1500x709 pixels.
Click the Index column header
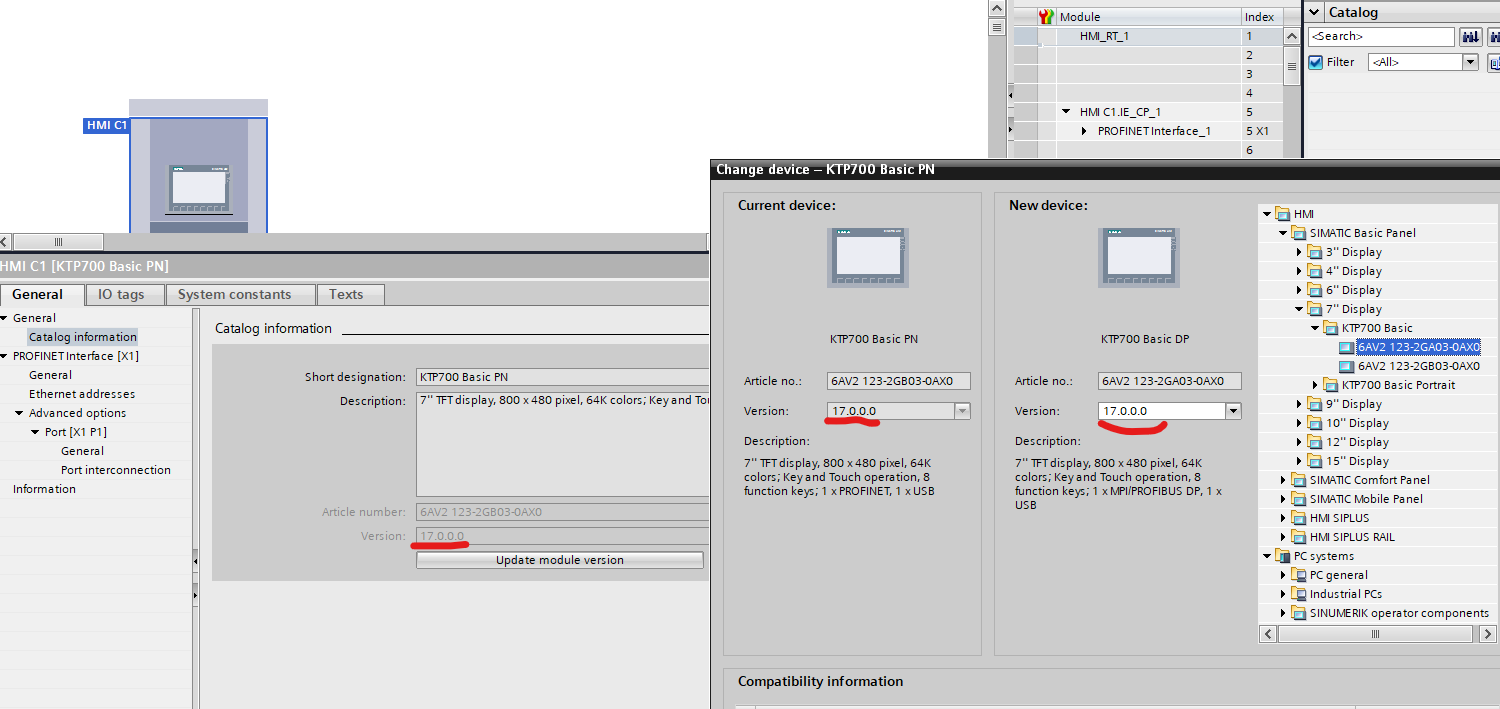pyautogui.click(x=1261, y=16)
